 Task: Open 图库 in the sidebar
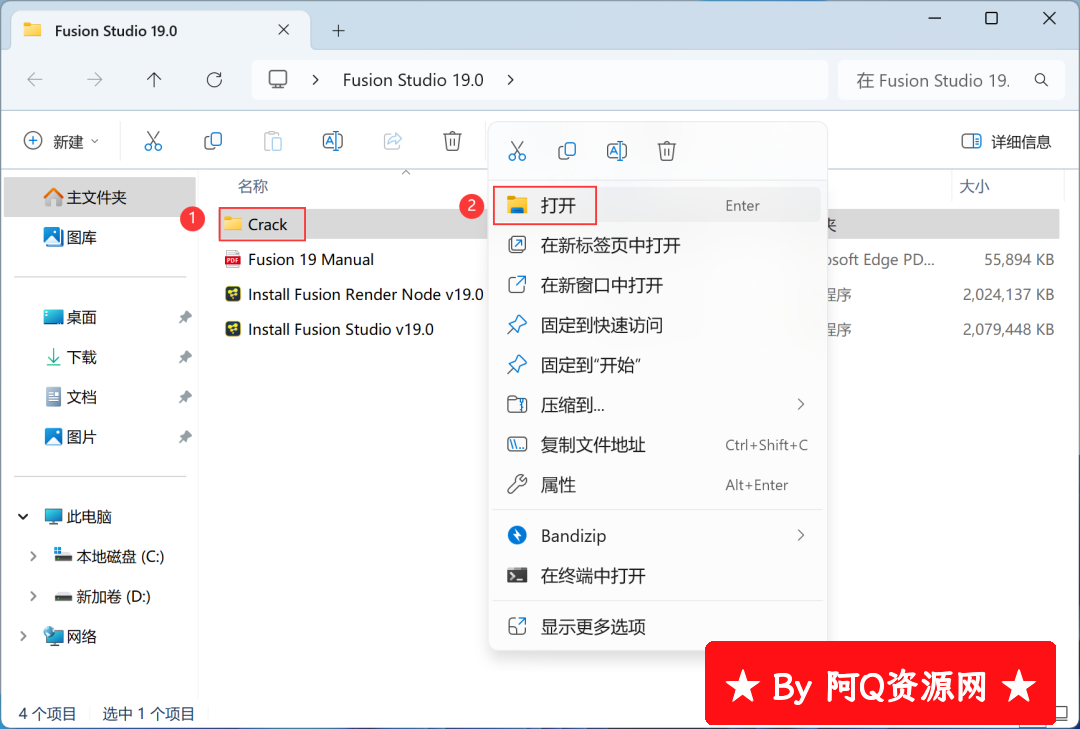(100, 237)
